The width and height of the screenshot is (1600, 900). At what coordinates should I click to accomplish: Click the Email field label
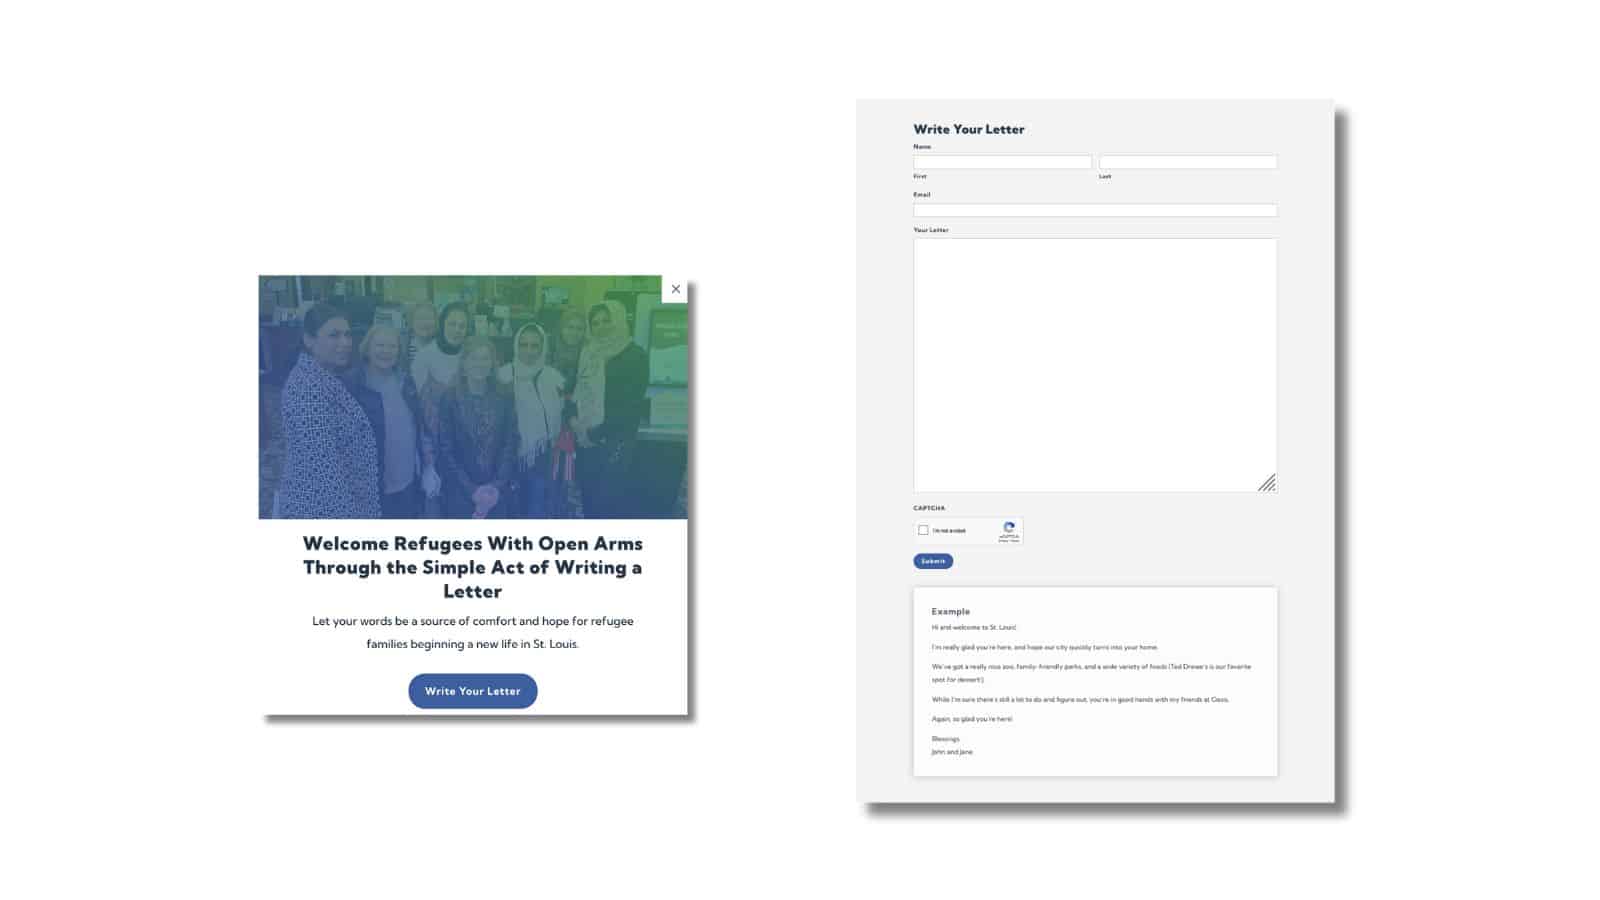coord(921,195)
